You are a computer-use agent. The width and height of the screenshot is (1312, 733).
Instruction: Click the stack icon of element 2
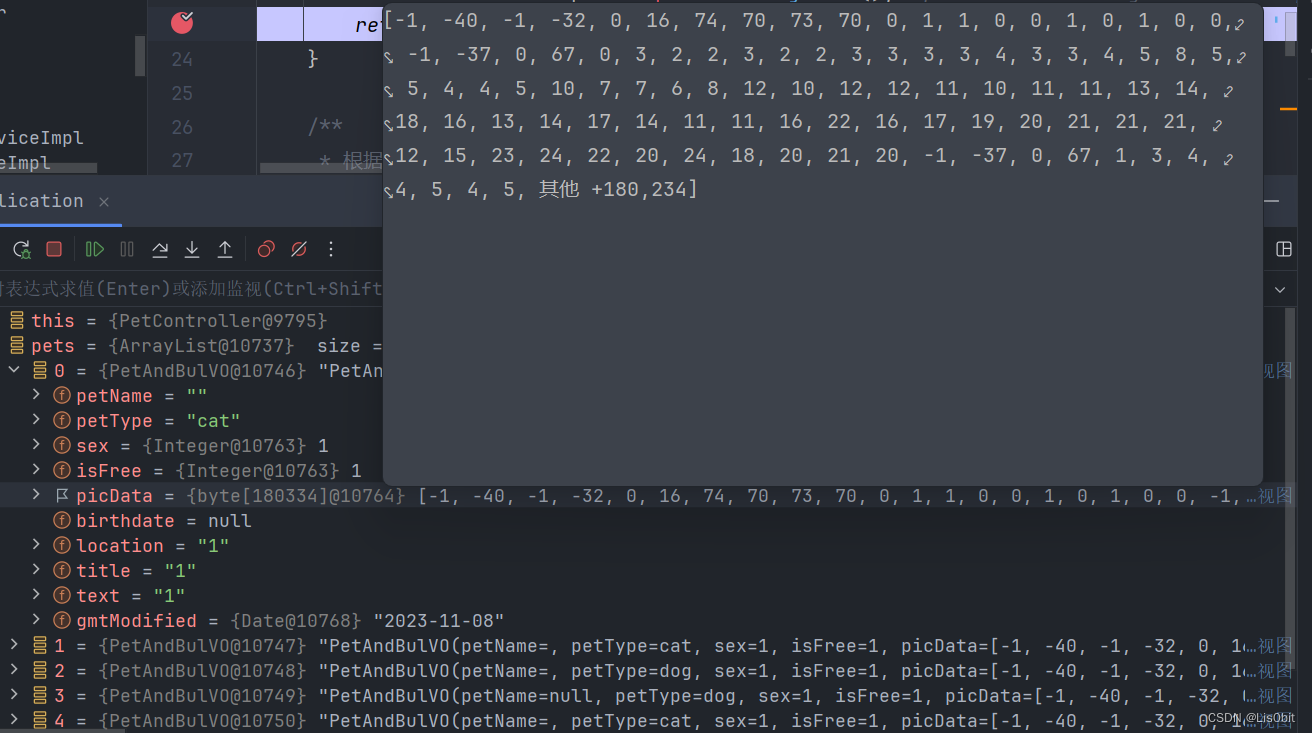40,670
